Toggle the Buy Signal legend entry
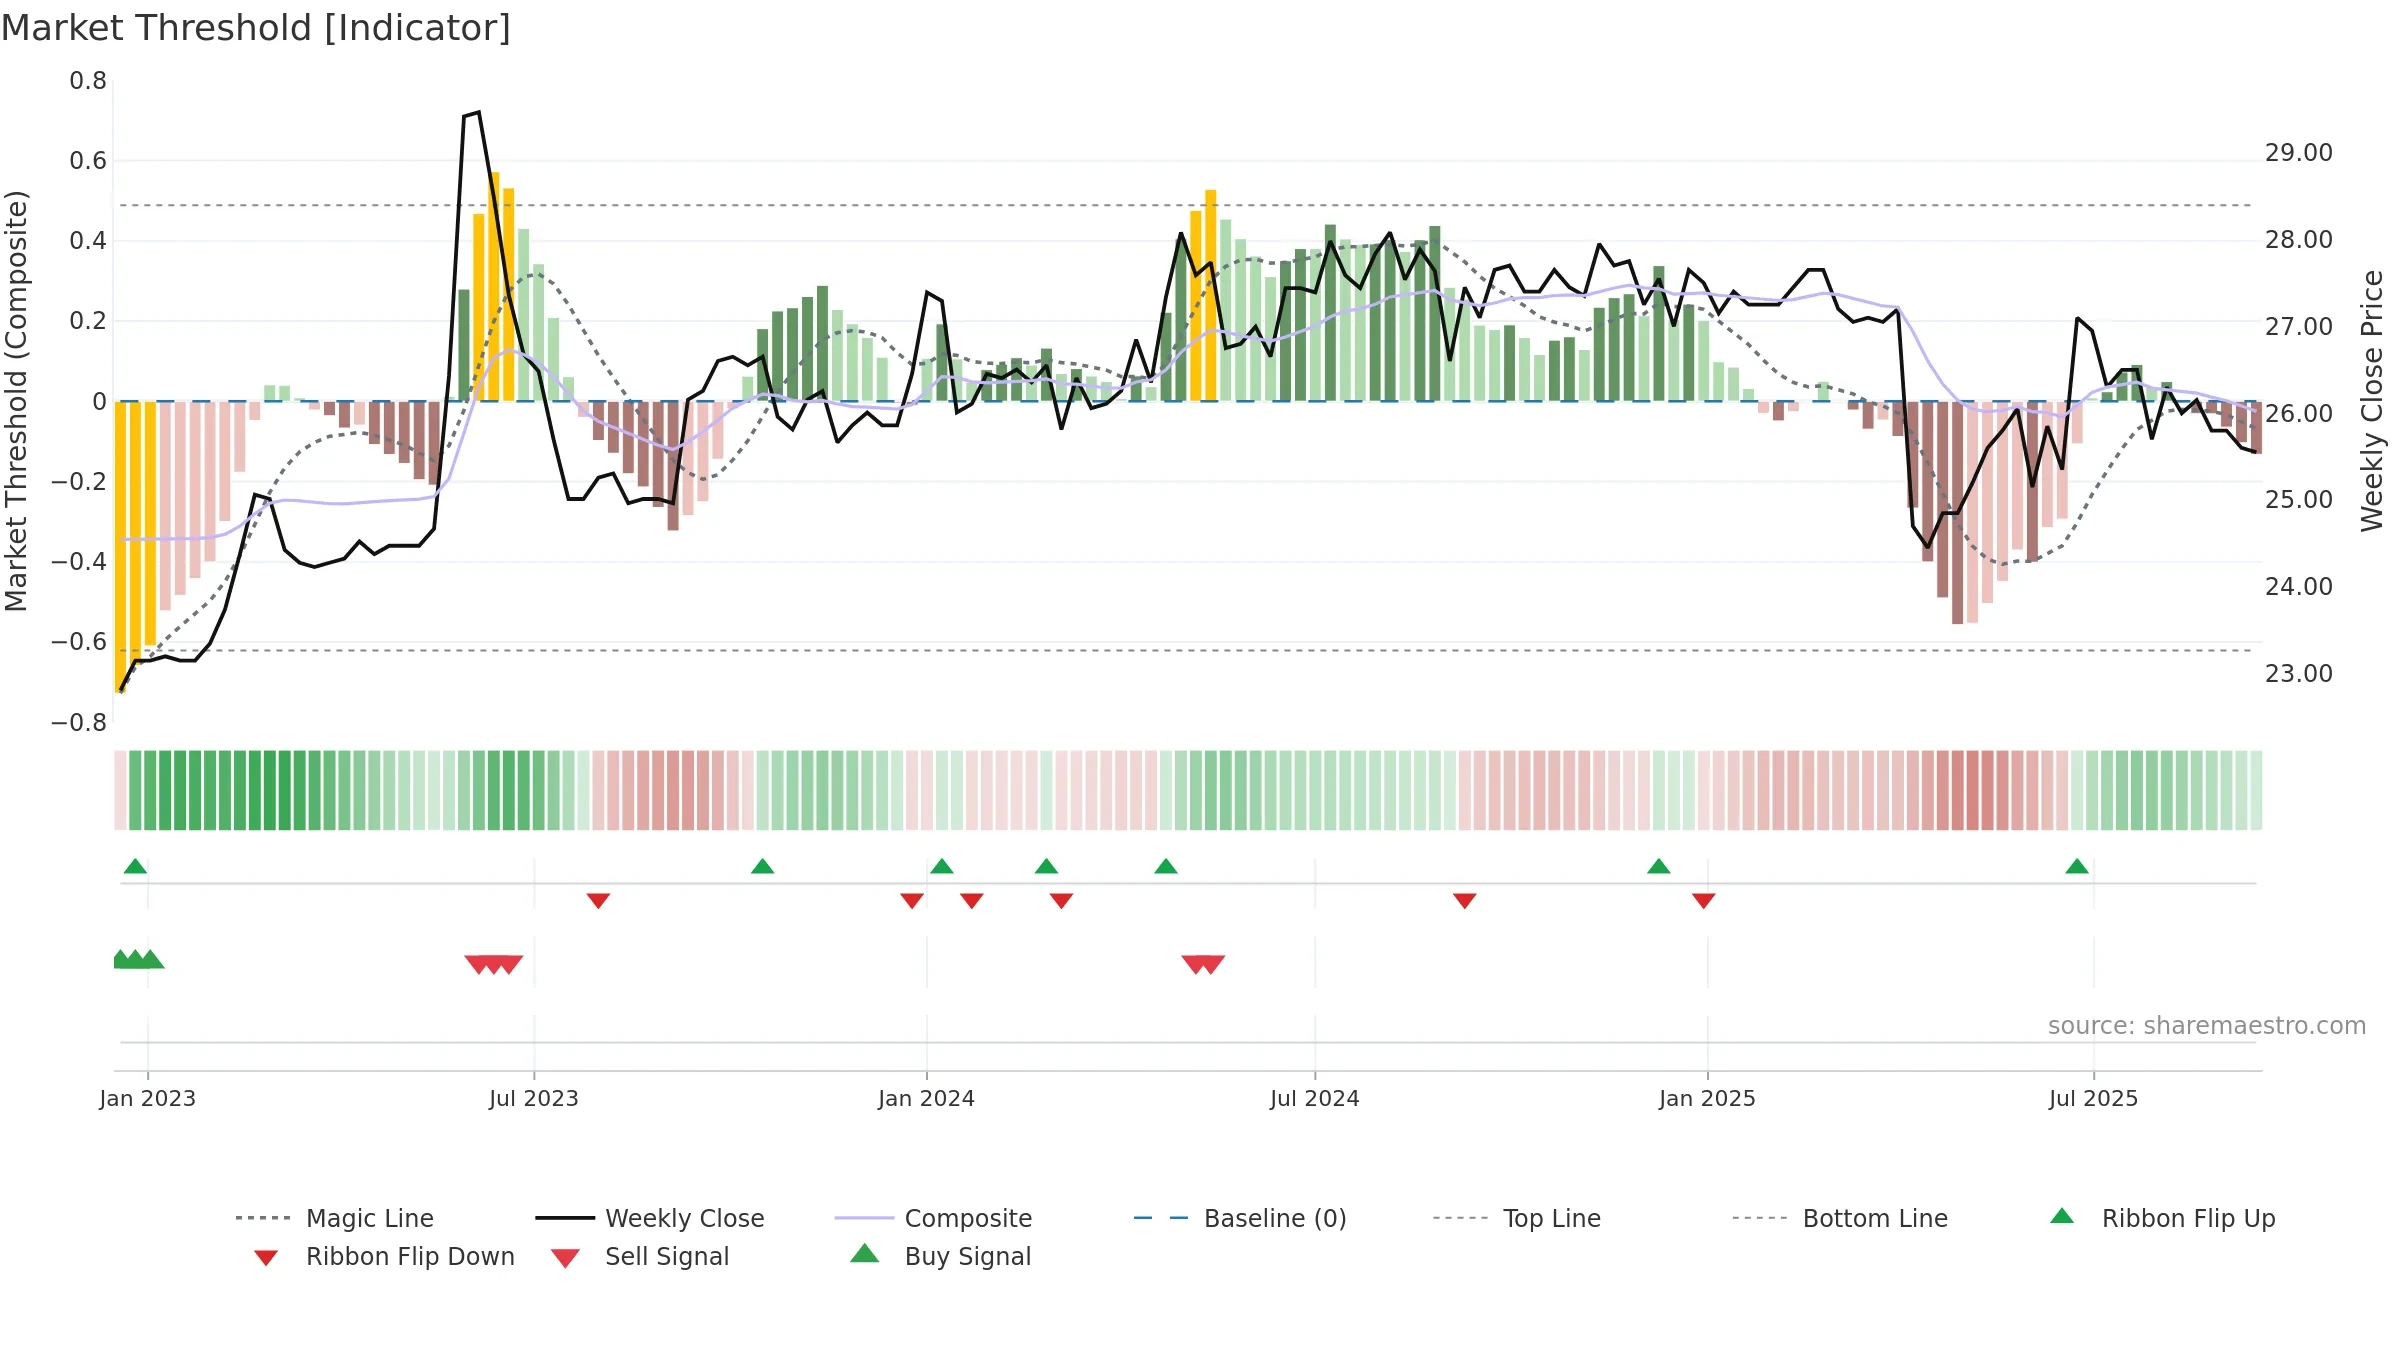Viewport: 2400px width, 1350px height. pos(940,1256)
